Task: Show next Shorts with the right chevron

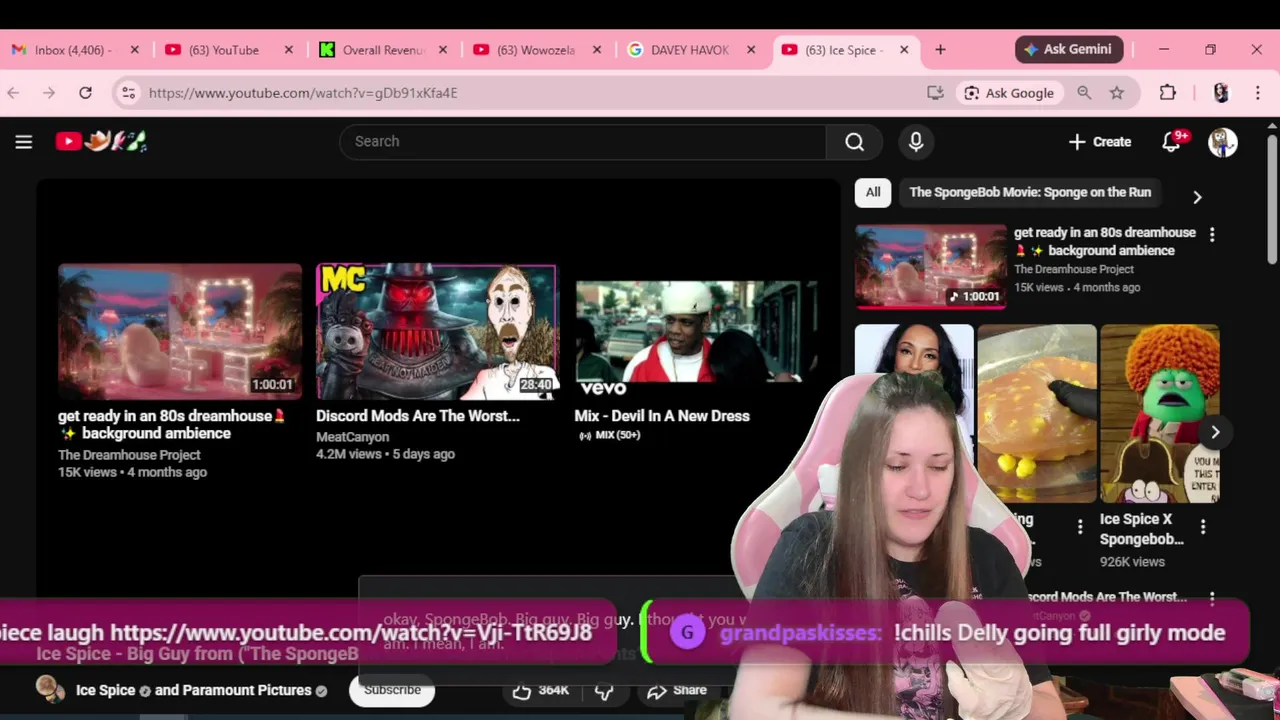Action: pyautogui.click(x=1215, y=432)
